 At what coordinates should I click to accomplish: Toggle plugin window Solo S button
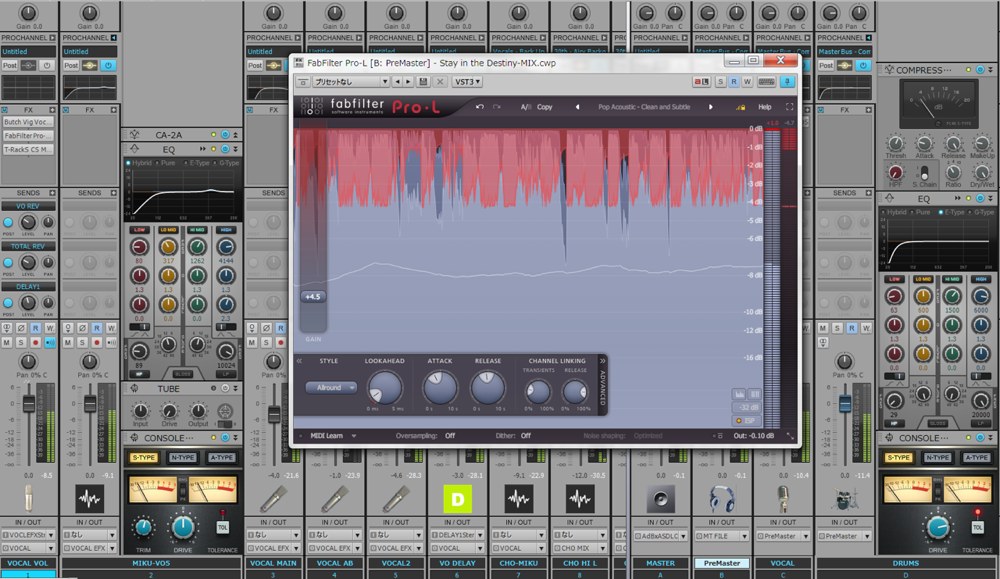721,82
